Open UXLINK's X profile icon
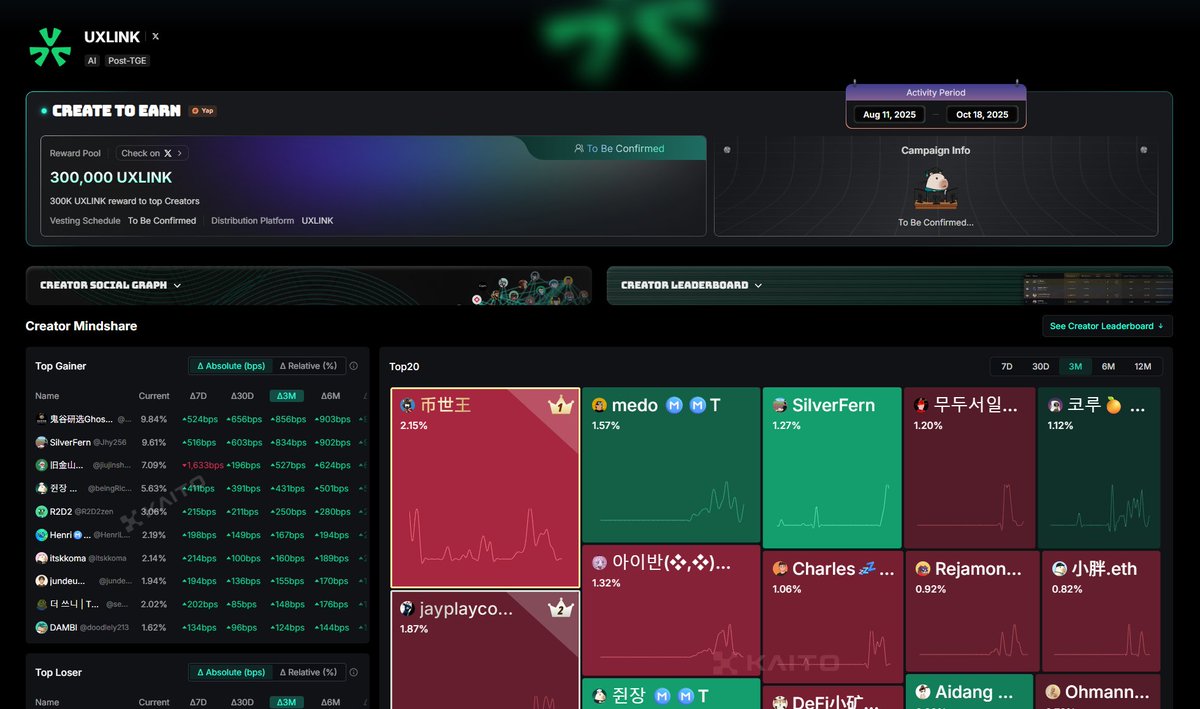This screenshot has height=709, width=1200. (155, 37)
